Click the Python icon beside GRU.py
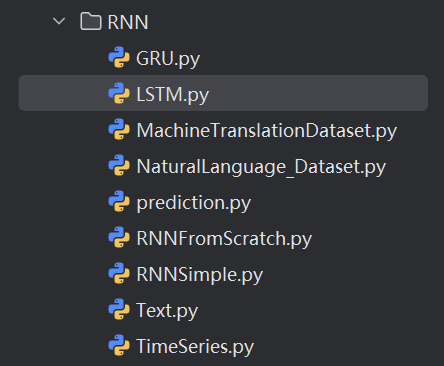The width and height of the screenshot is (444, 366). tap(119, 57)
